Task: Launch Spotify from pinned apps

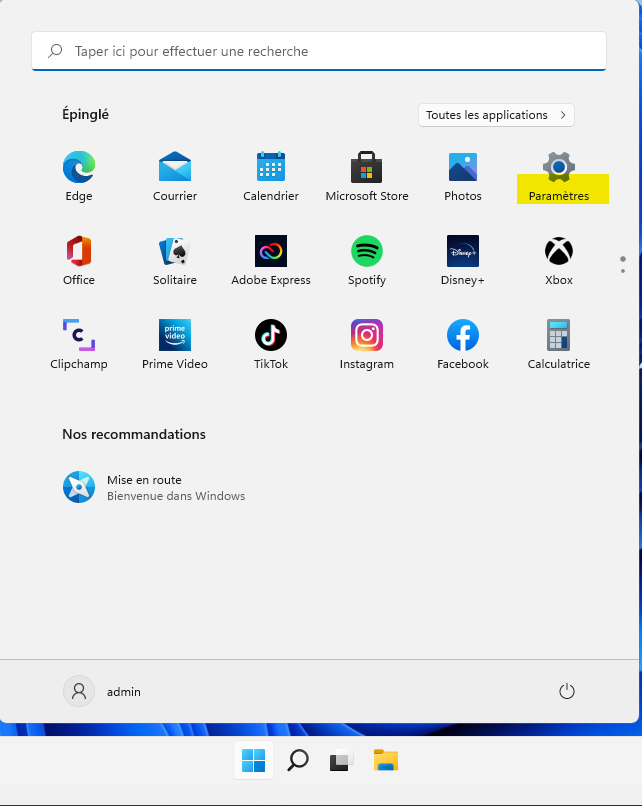Action: pos(367,260)
